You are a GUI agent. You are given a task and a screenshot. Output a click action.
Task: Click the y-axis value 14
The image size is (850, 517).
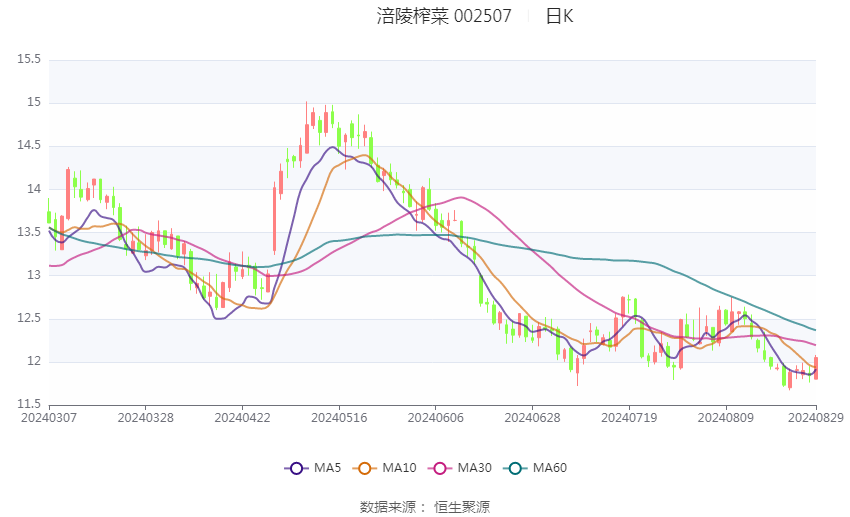(34, 189)
